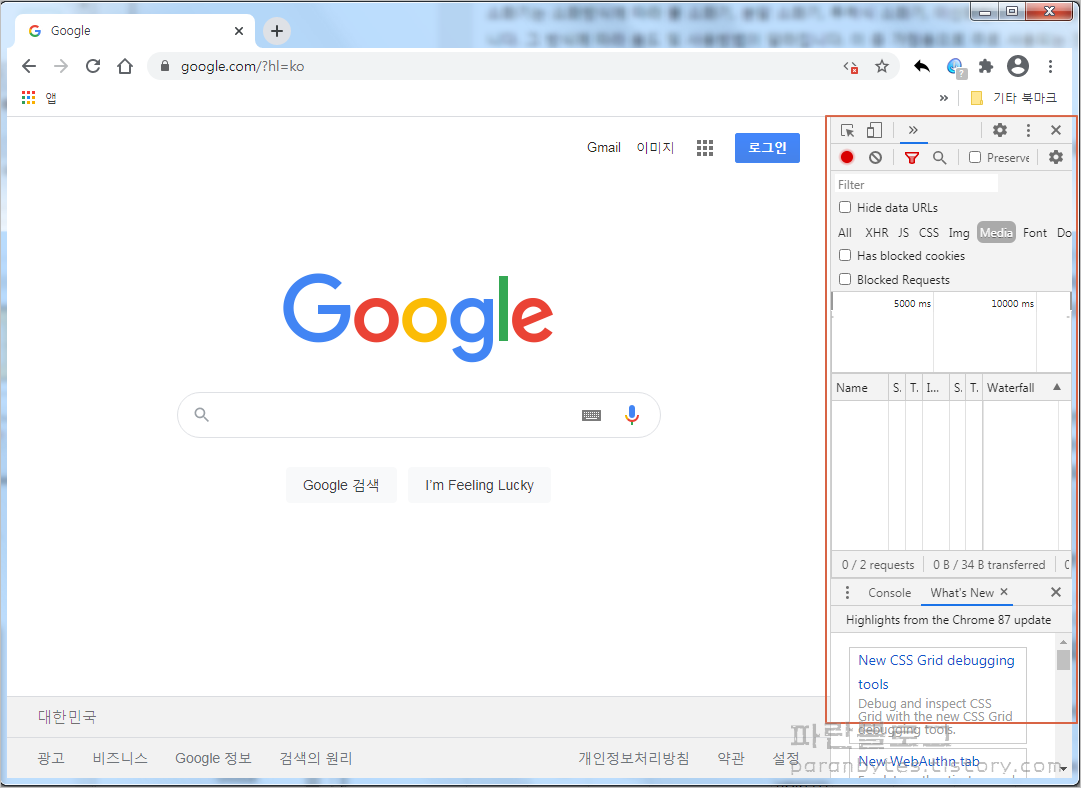Select the DevTools inspect element tool

(x=847, y=130)
